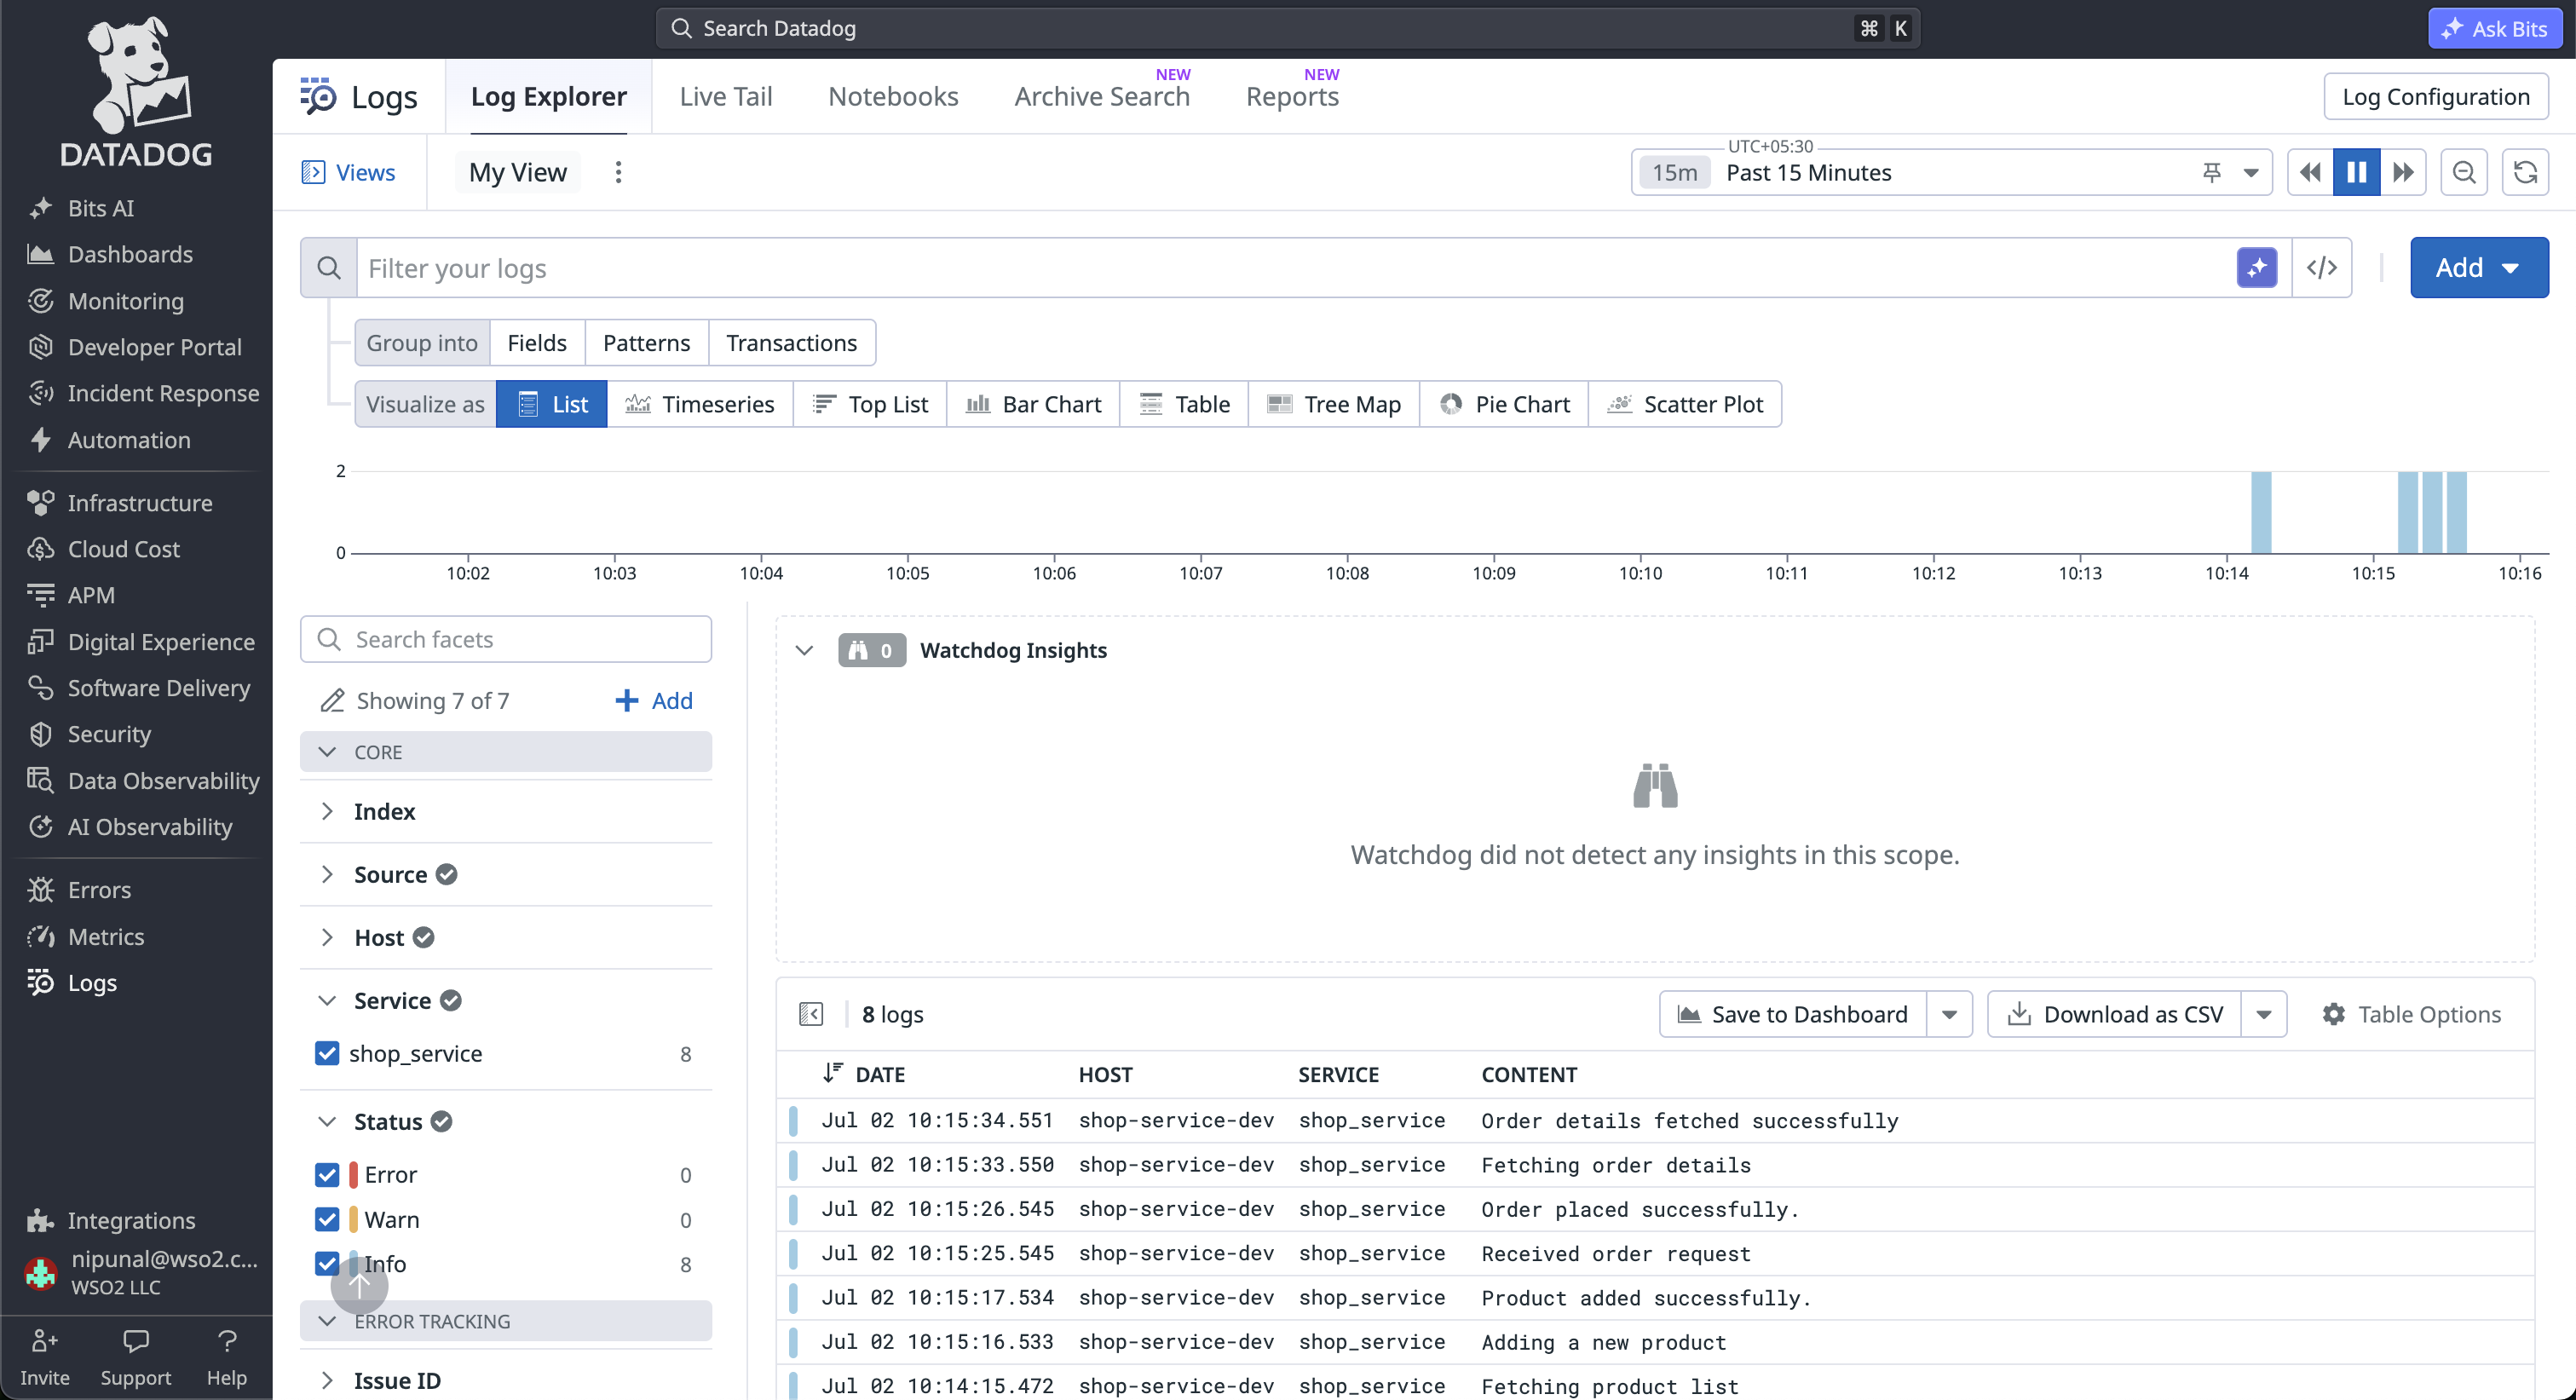Open time range dropdown
The image size is (2576, 1400).
[2251, 172]
